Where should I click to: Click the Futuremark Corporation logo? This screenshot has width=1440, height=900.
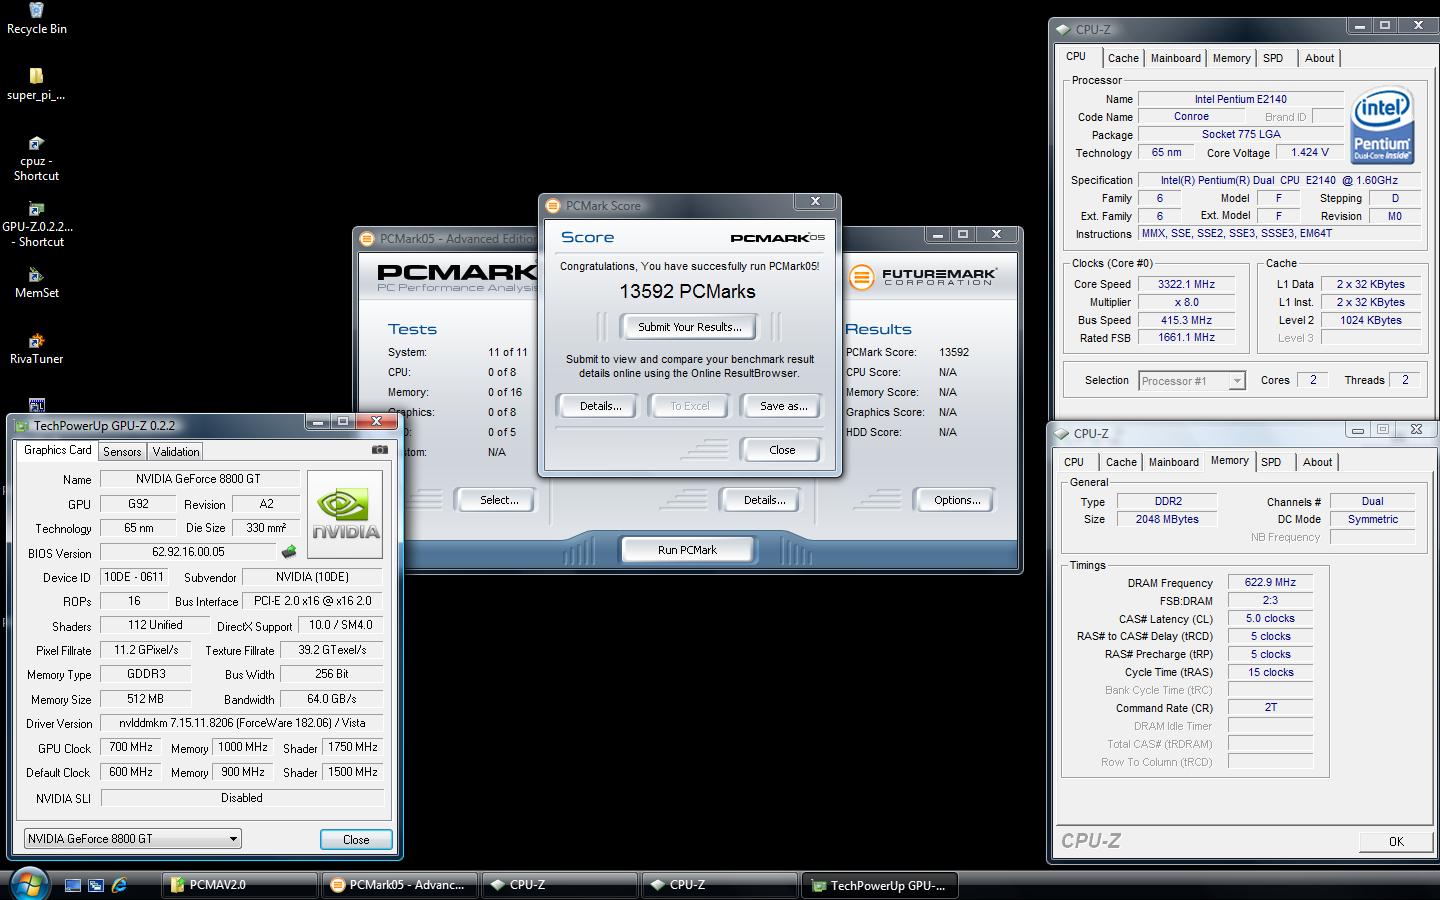point(922,276)
